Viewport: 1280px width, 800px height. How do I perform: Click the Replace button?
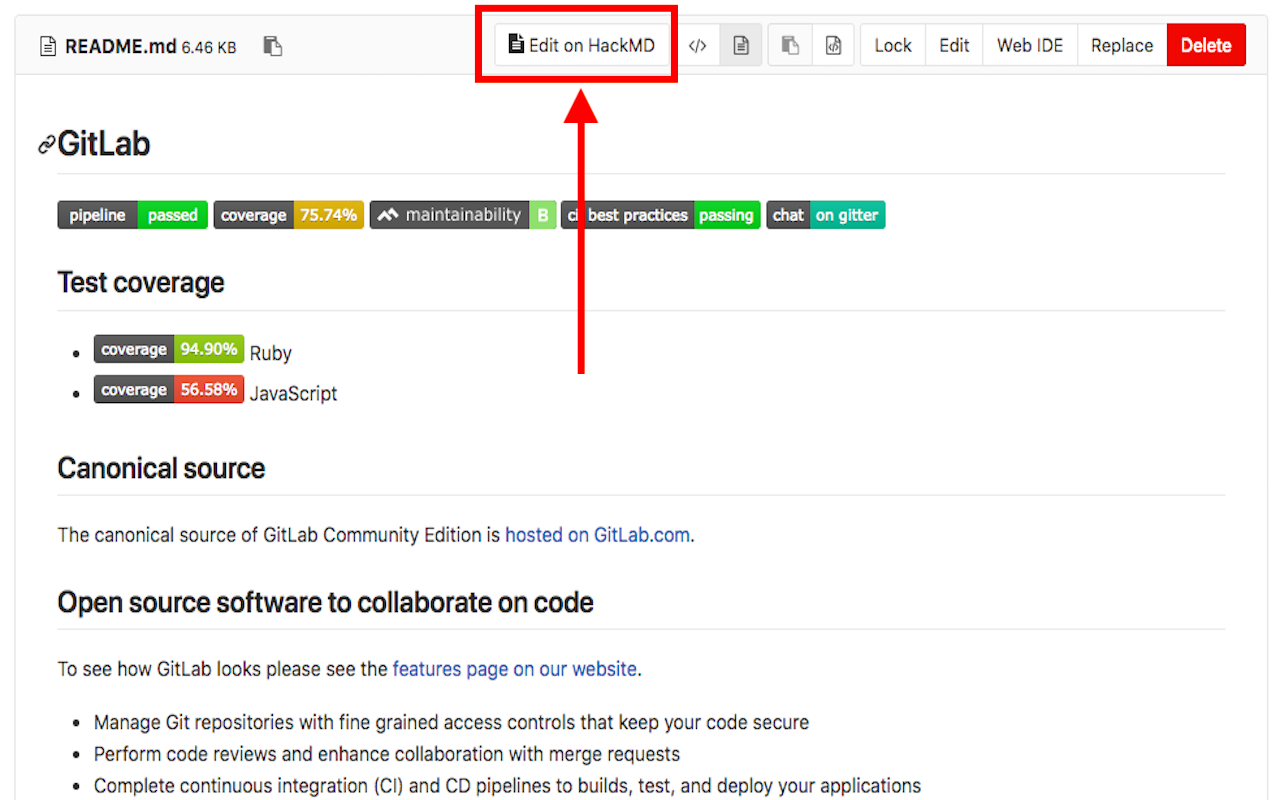[1122, 45]
